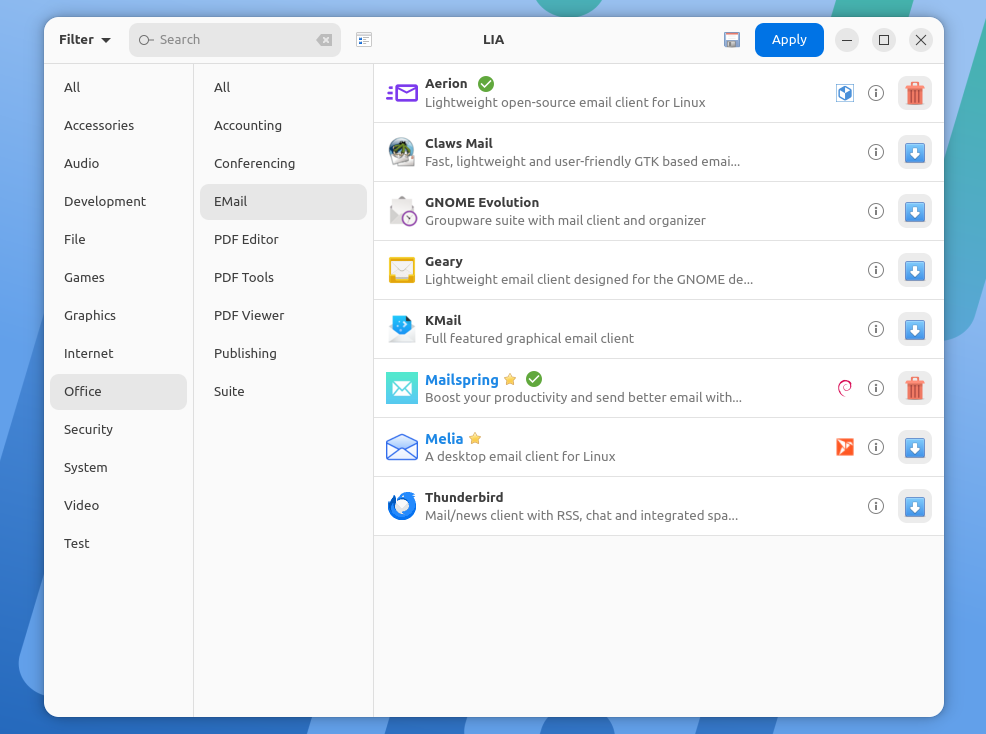The height and width of the screenshot is (734, 986).
Task: Open the info icon for Melia
Action: [x=875, y=447]
